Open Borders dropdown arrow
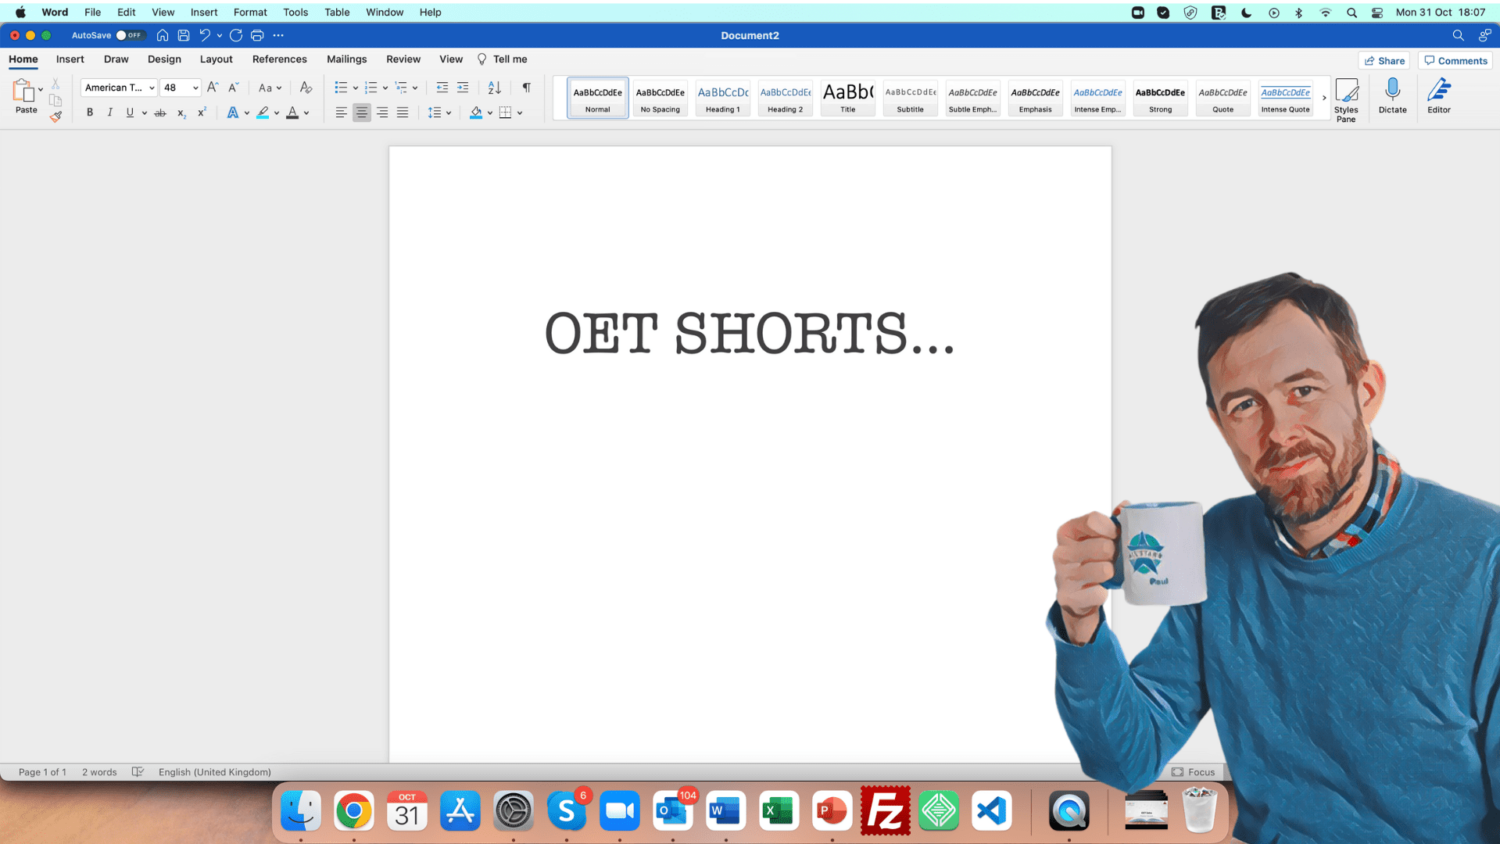 (x=520, y=113)
